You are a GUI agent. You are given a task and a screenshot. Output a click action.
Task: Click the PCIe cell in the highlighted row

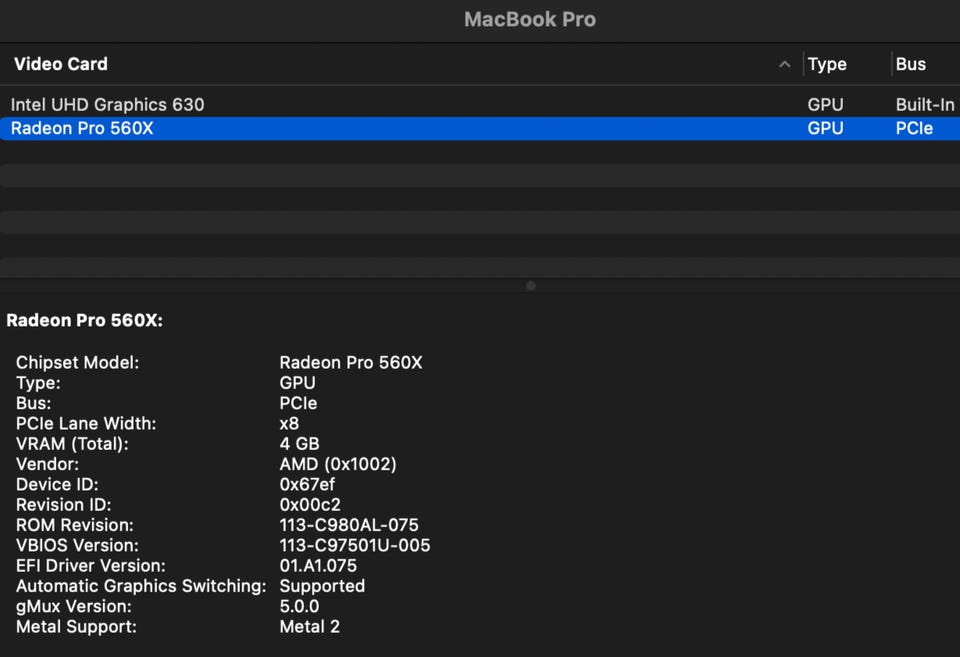pyautogui.click(x=914, y=128)
